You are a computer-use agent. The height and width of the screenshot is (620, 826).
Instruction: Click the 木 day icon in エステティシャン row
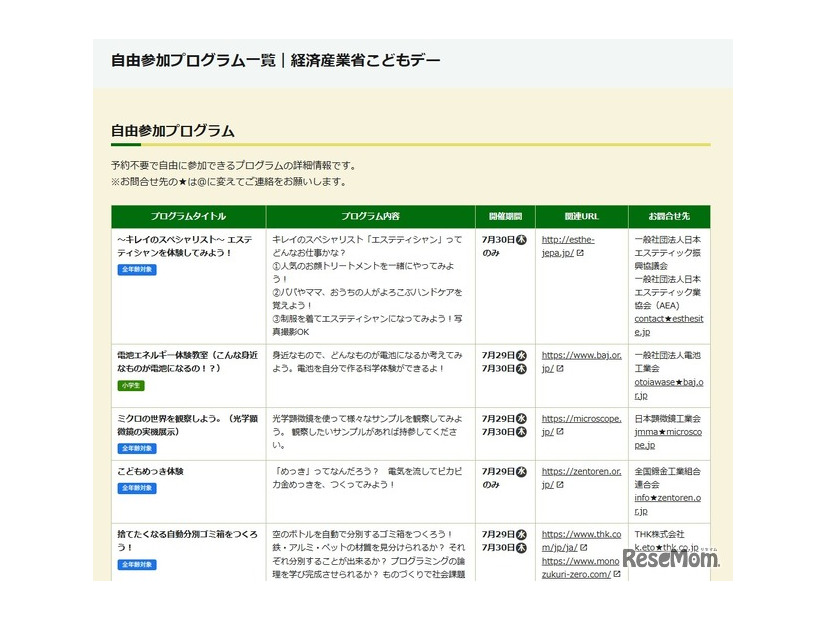(x=521, y=240)
